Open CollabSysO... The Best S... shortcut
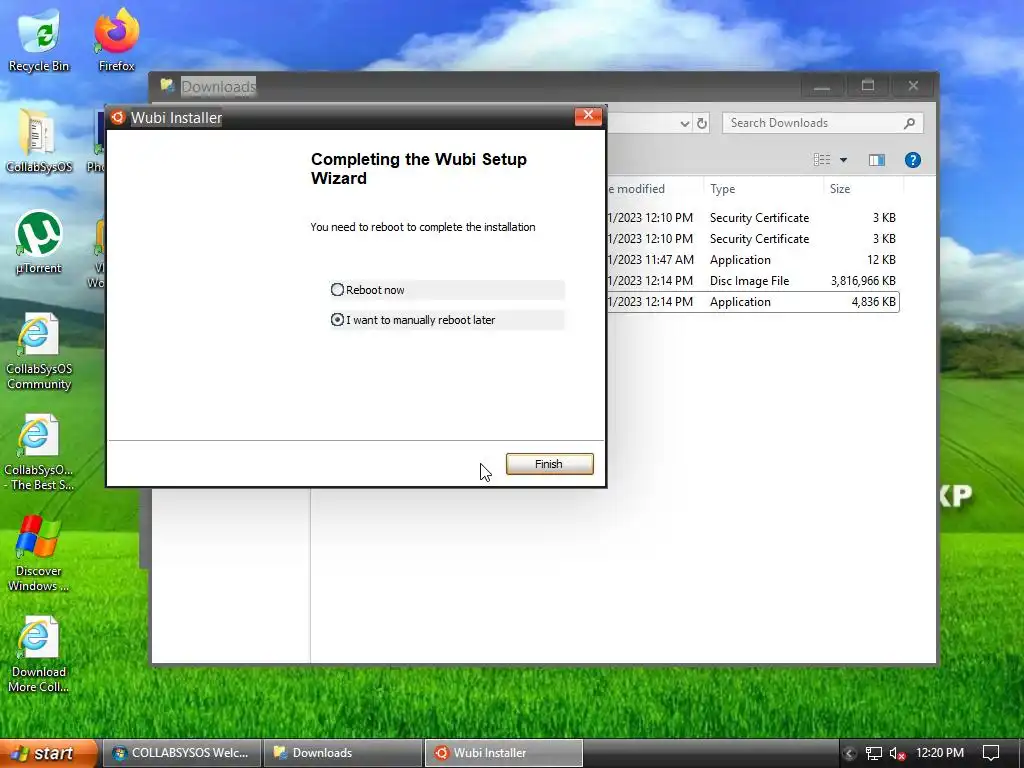This screenshot has height=768, width=1024. 39,453
